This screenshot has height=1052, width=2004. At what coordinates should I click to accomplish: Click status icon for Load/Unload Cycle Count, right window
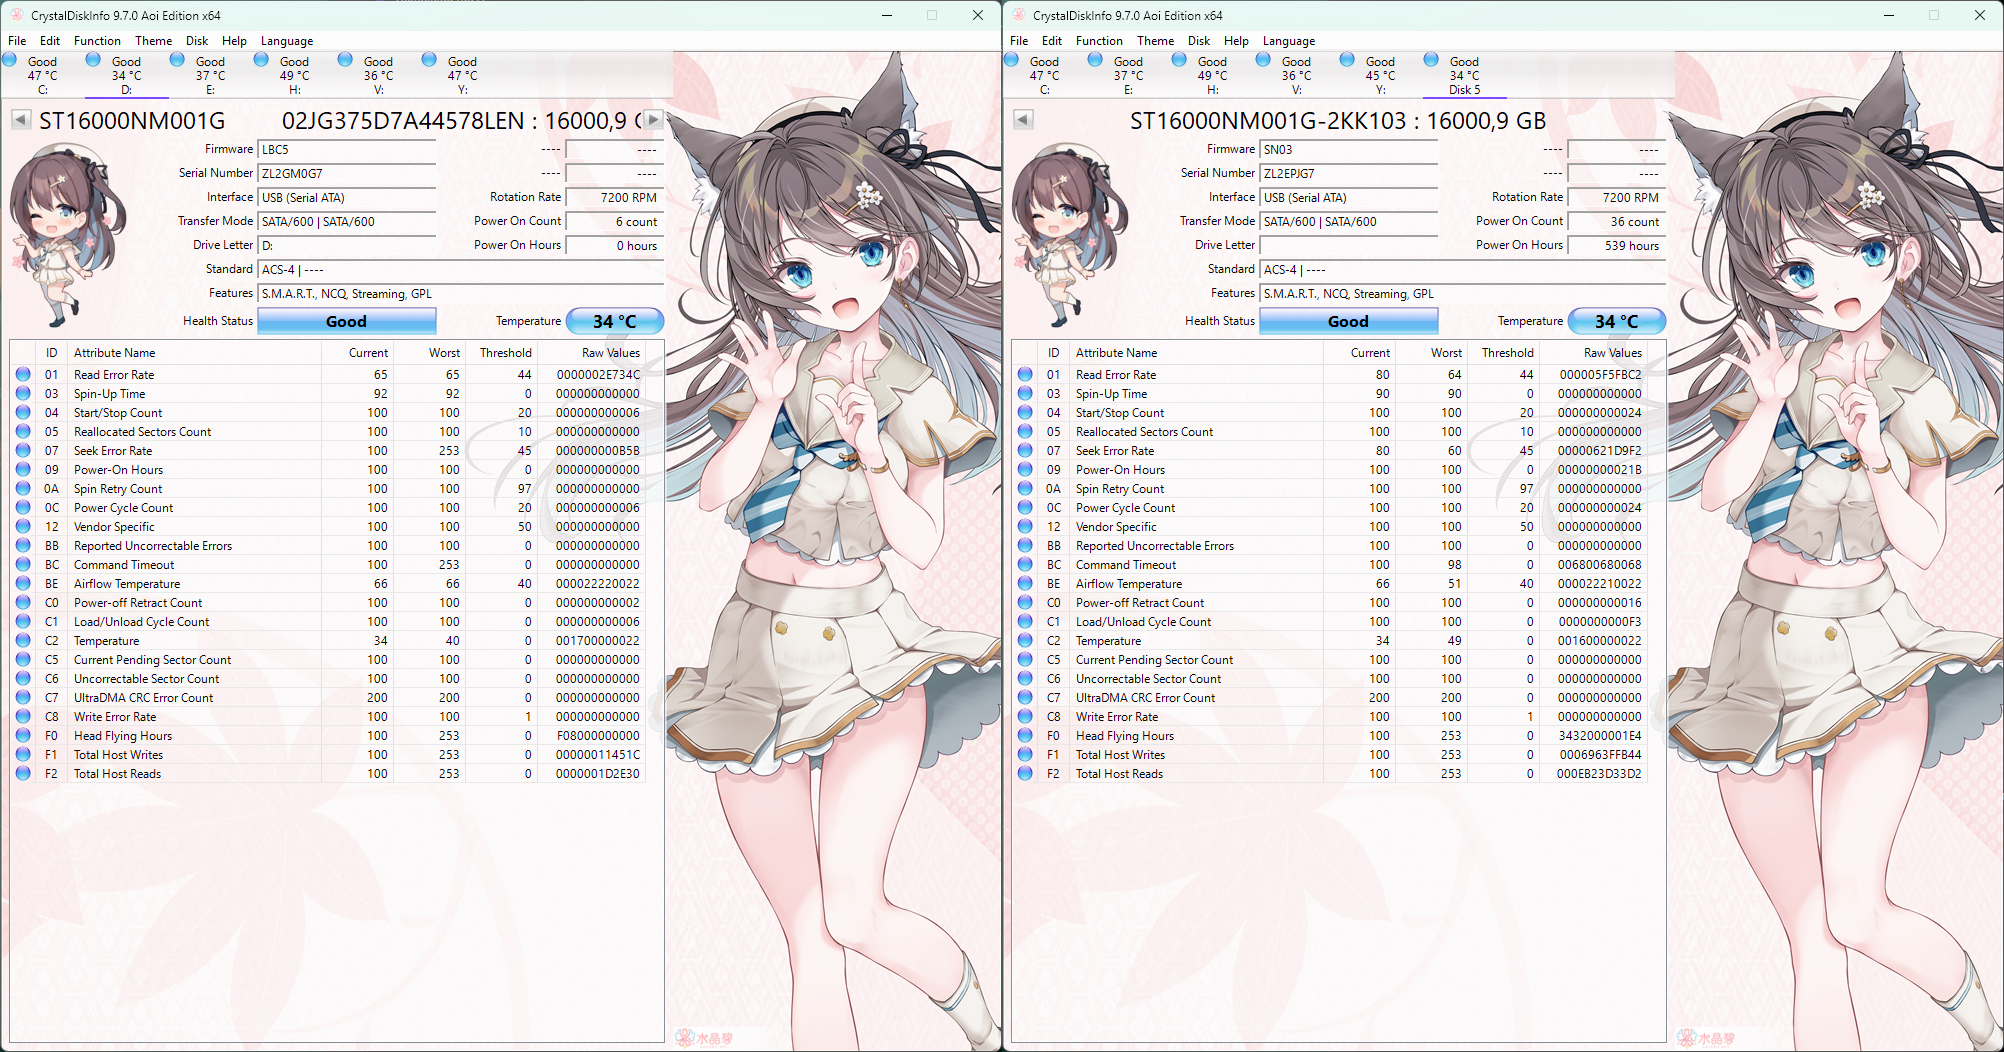(x=1025, y=622)
